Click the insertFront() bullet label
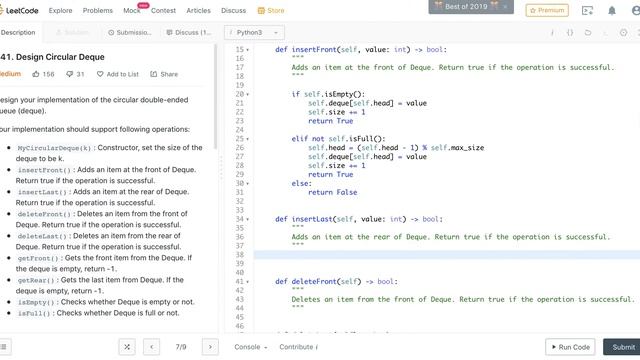 click(44, 170)
